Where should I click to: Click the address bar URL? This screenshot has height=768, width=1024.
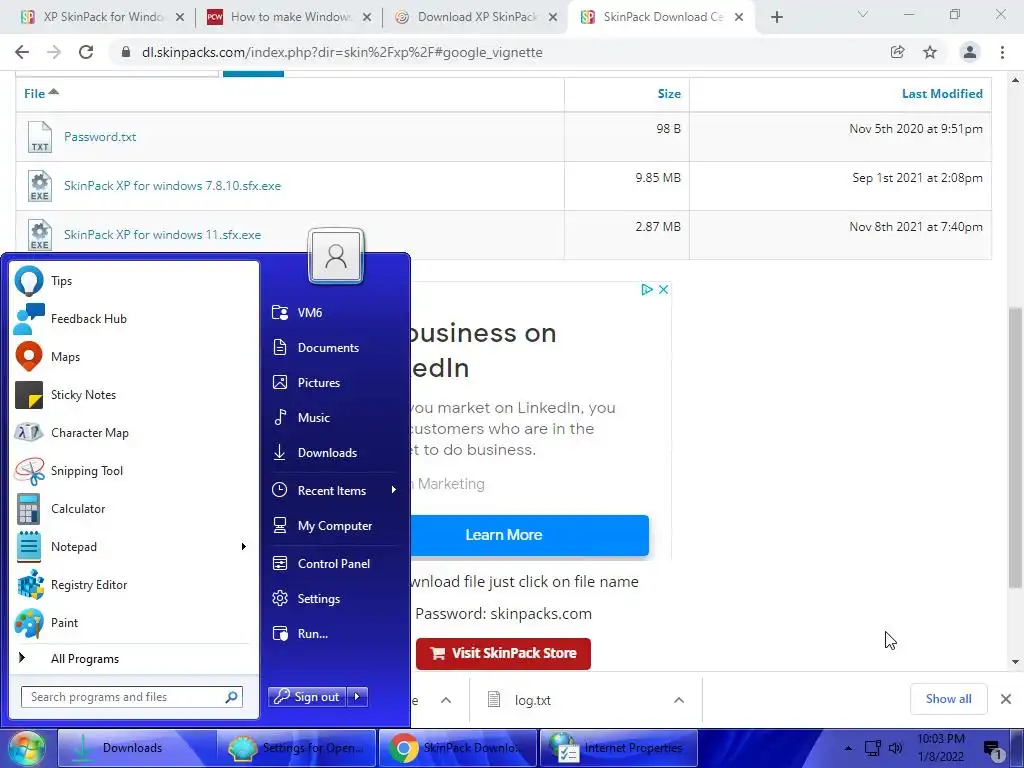pos(342,52)
